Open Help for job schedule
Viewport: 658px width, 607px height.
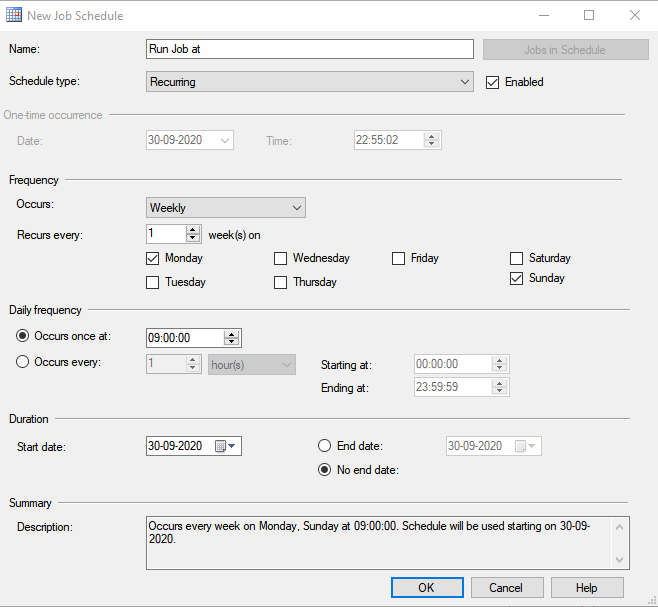(x=587, y=587)
